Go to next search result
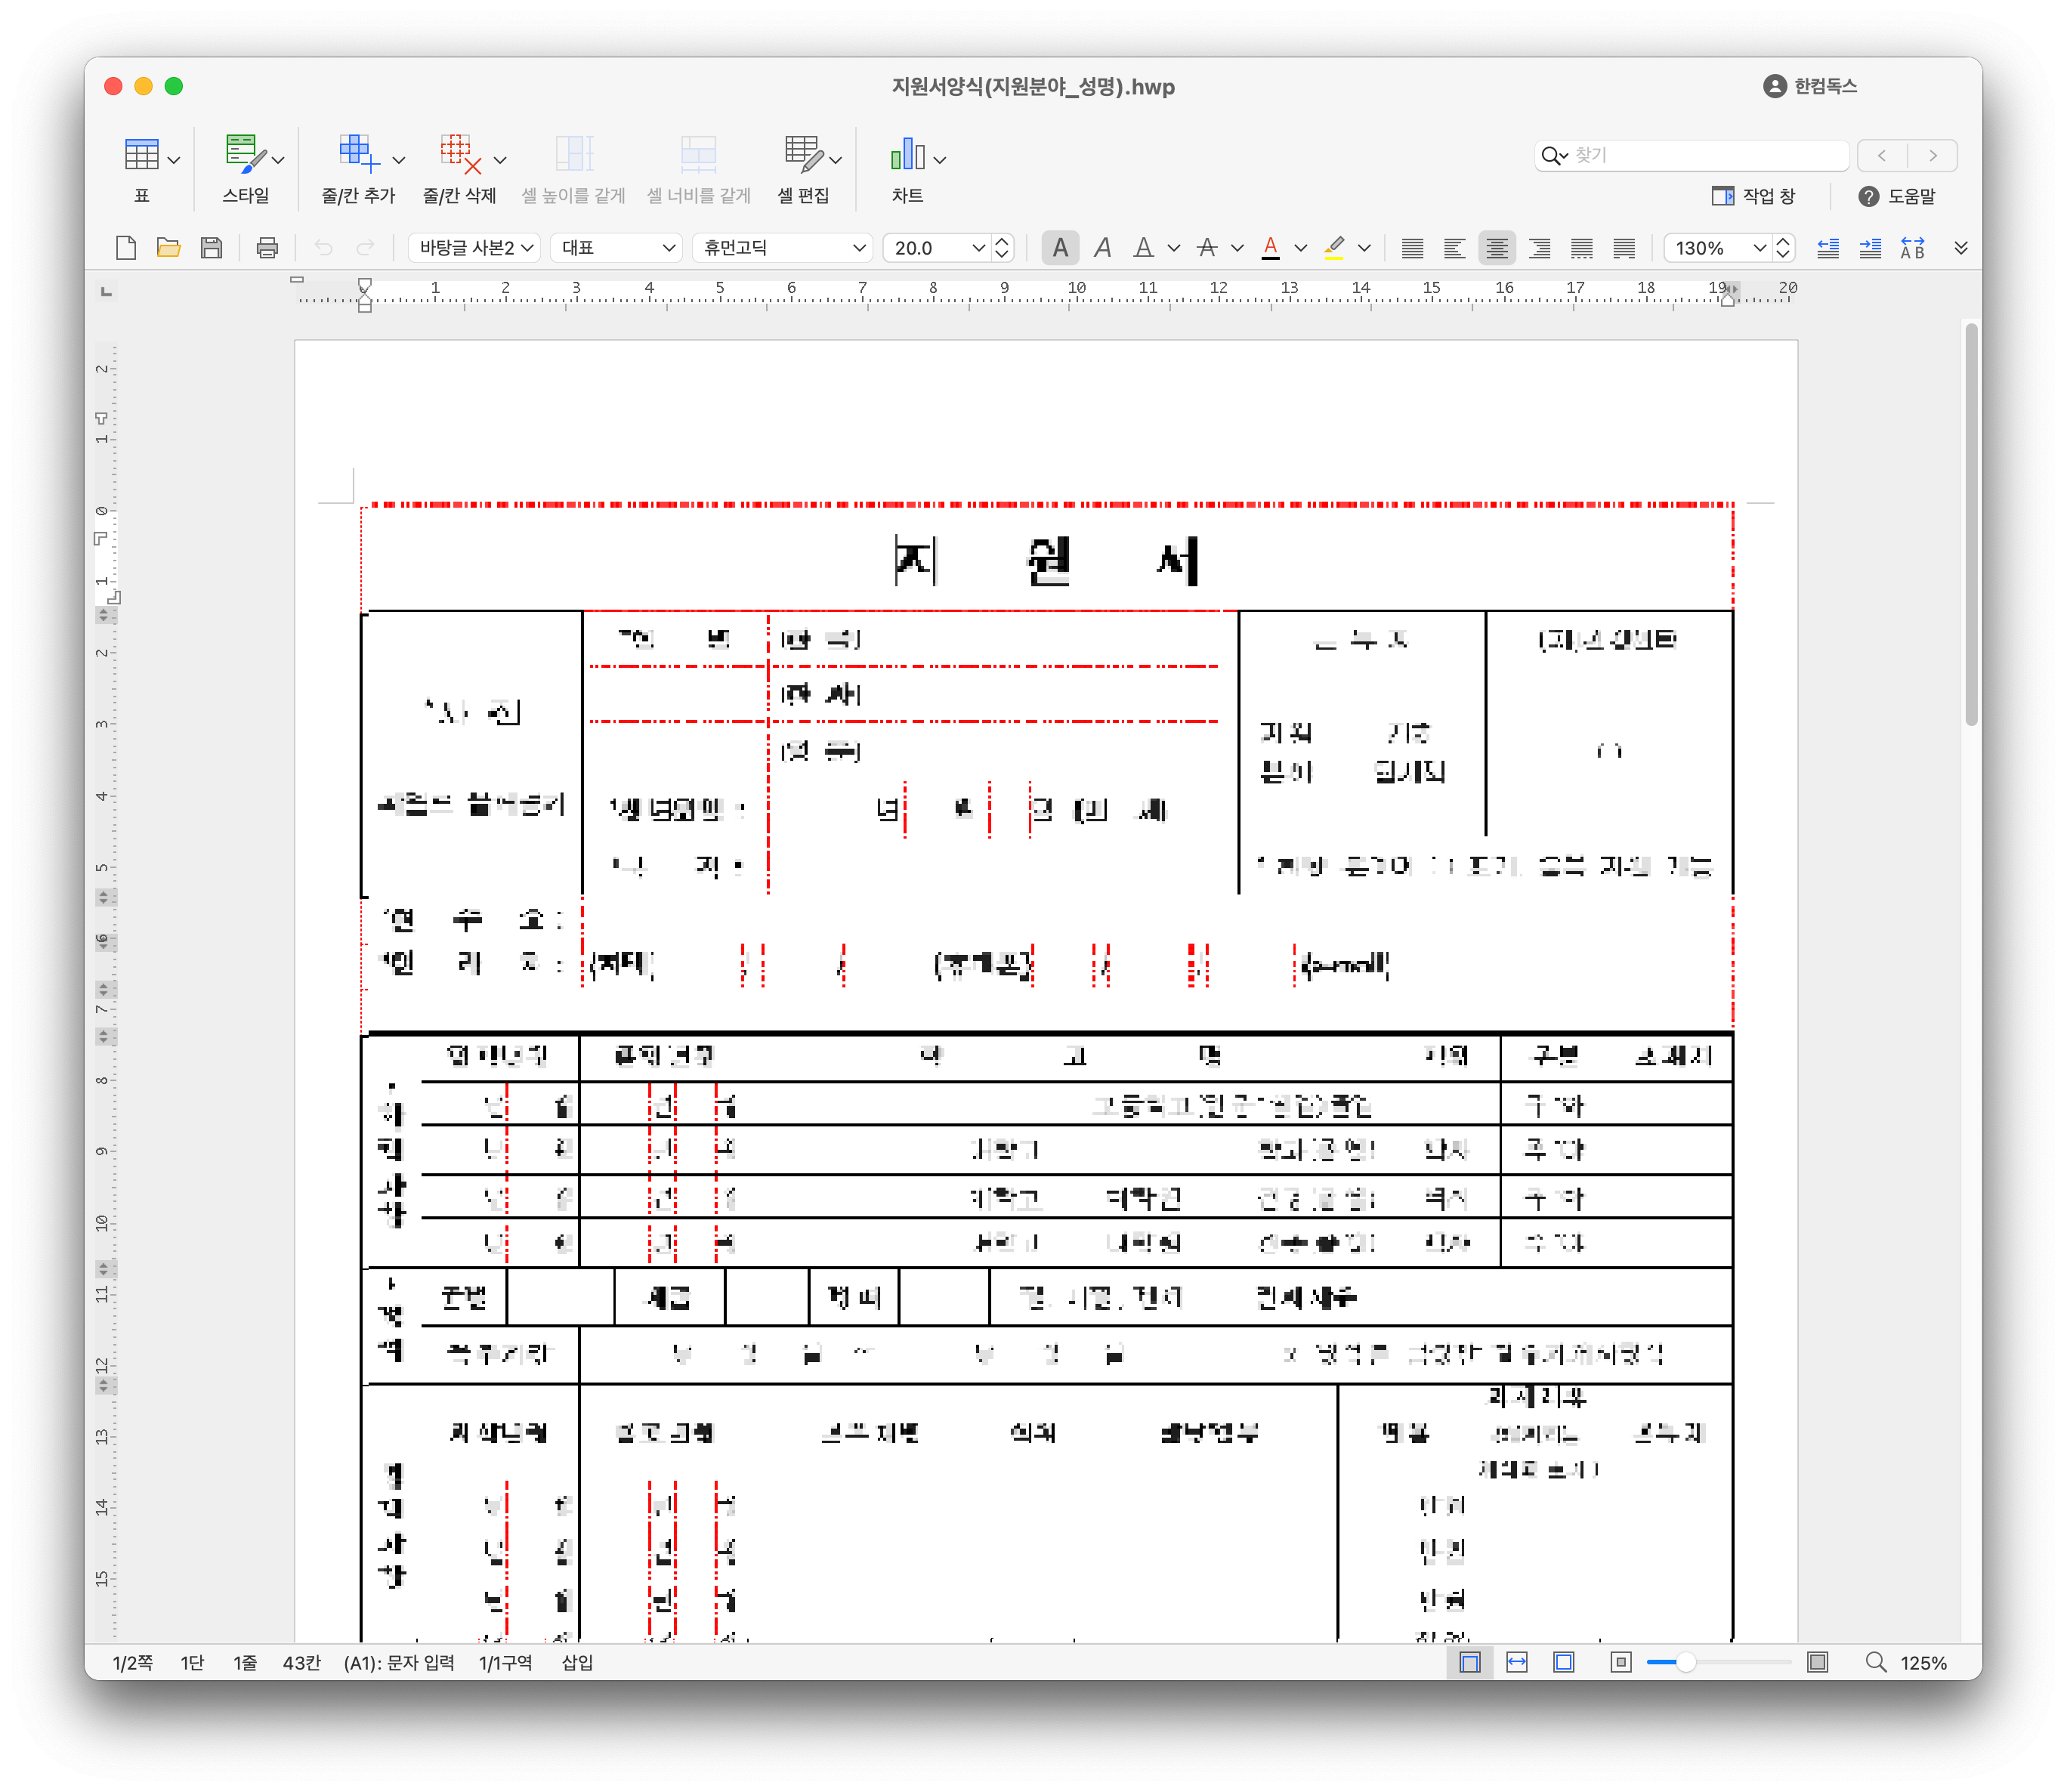The width and height of the screenshot is (2067, 1792). click(1933, 155)
